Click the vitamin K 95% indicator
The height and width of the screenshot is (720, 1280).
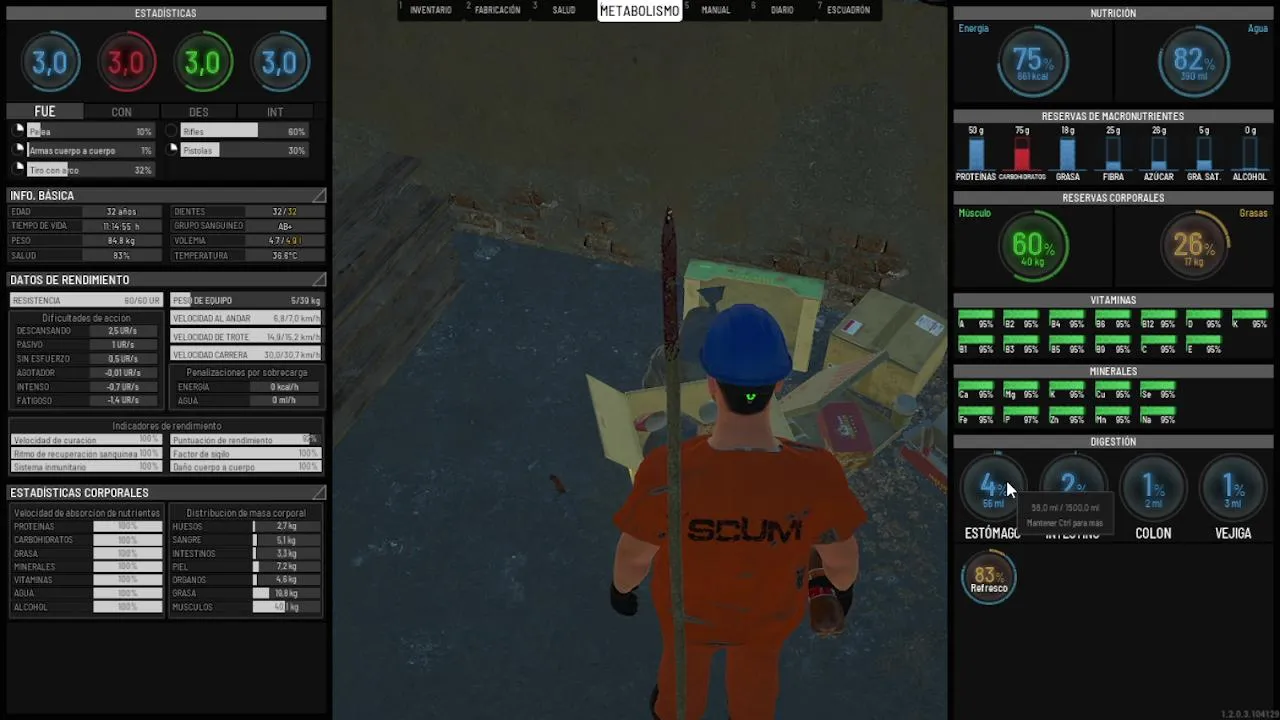point(1250,320)
